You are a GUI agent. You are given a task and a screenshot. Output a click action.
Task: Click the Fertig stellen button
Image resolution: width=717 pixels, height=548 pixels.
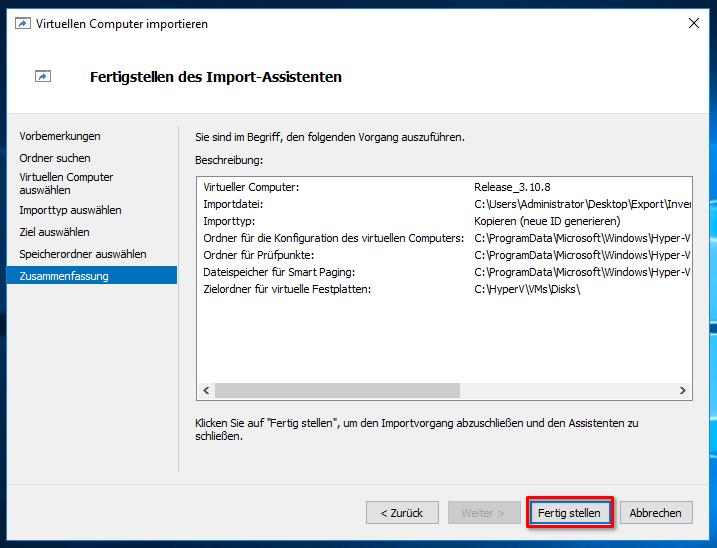[569, 513]
